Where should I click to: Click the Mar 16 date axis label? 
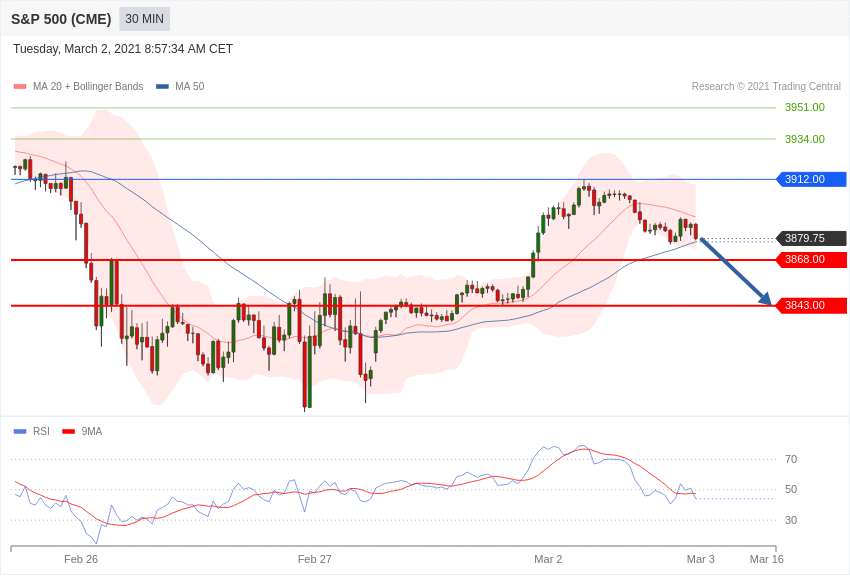pyautogui.click(x=767, y=559)
